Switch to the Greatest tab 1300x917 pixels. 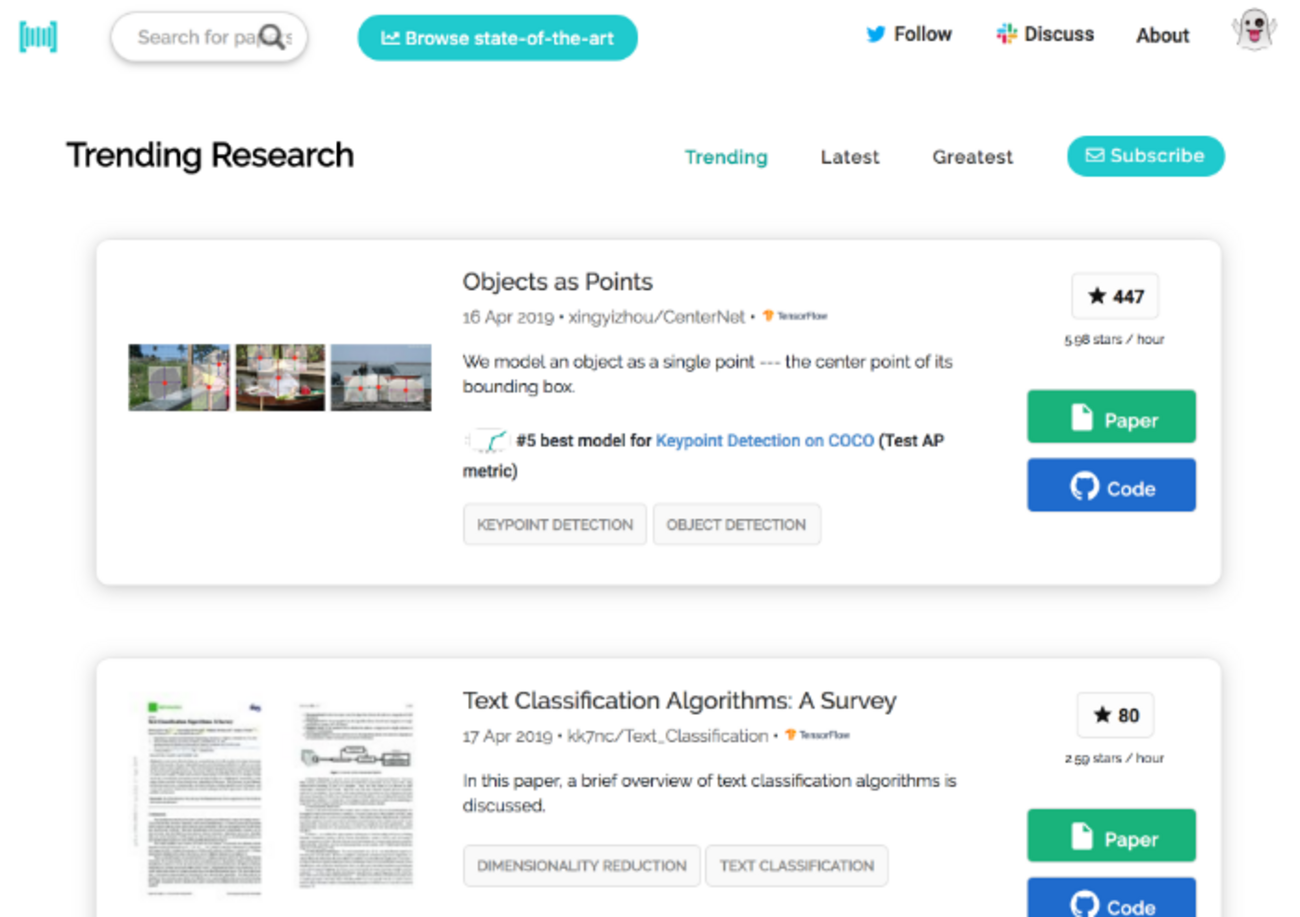click(x=972, y=157)
